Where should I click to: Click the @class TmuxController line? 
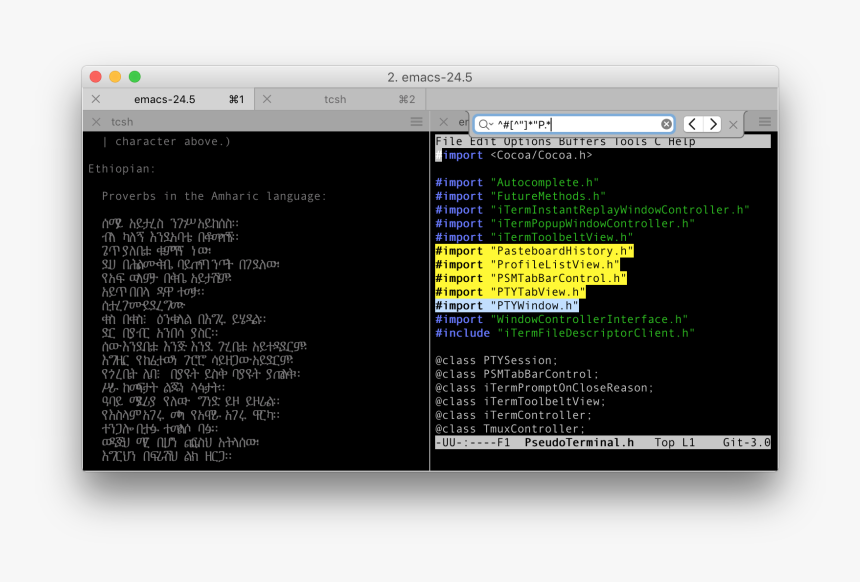tap(510, 428)
